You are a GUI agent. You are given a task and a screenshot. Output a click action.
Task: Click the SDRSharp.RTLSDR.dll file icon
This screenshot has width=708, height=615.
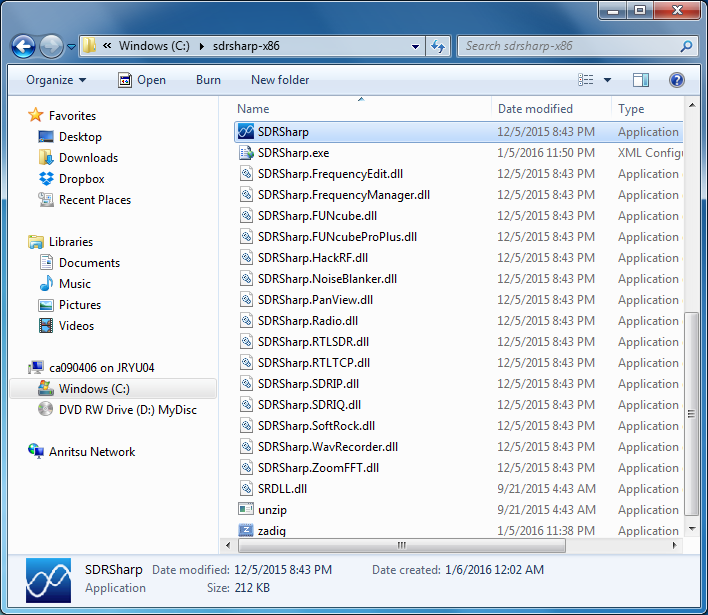click(x=246, y=341)
